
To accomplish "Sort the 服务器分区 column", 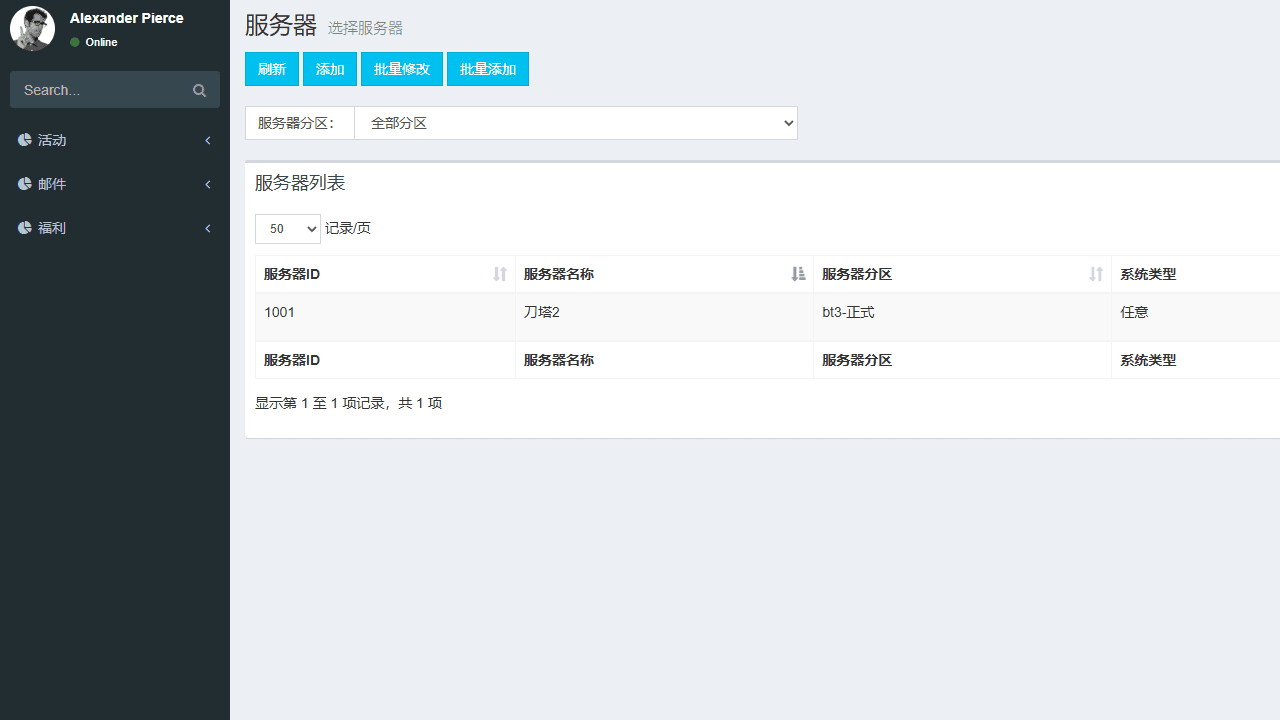I will click(x=1096, y=274).
